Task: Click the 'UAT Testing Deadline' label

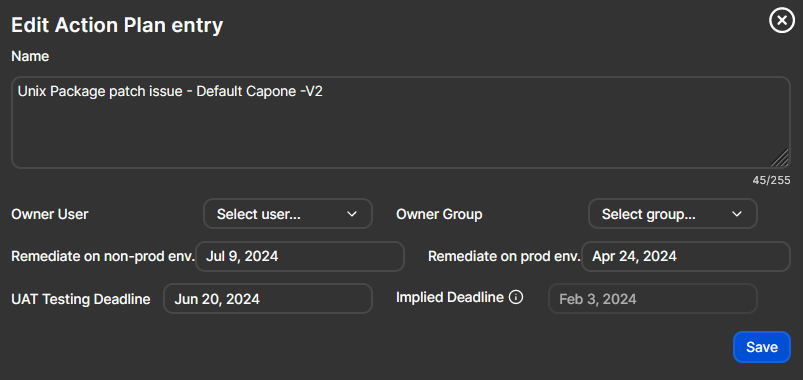Action: click(x=81, y=299)
